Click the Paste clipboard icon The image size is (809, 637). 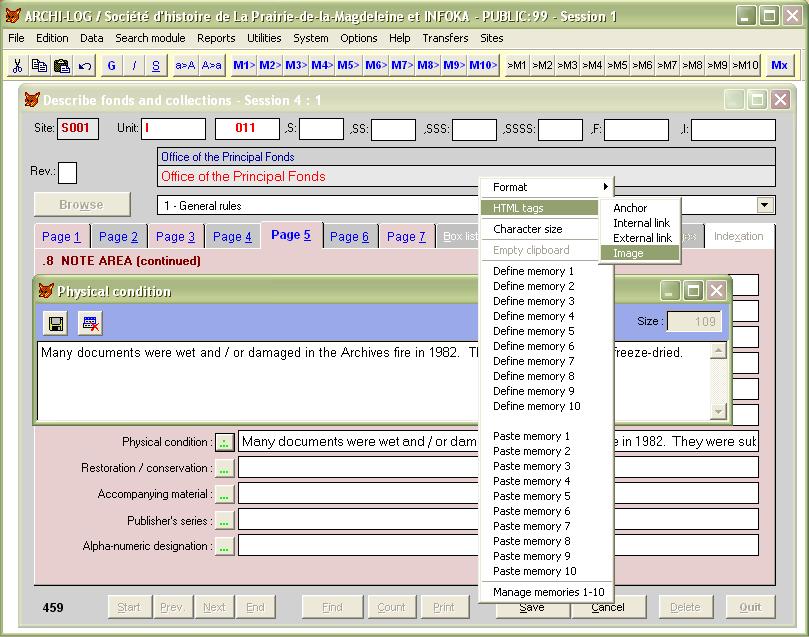[x=61, y=66]
